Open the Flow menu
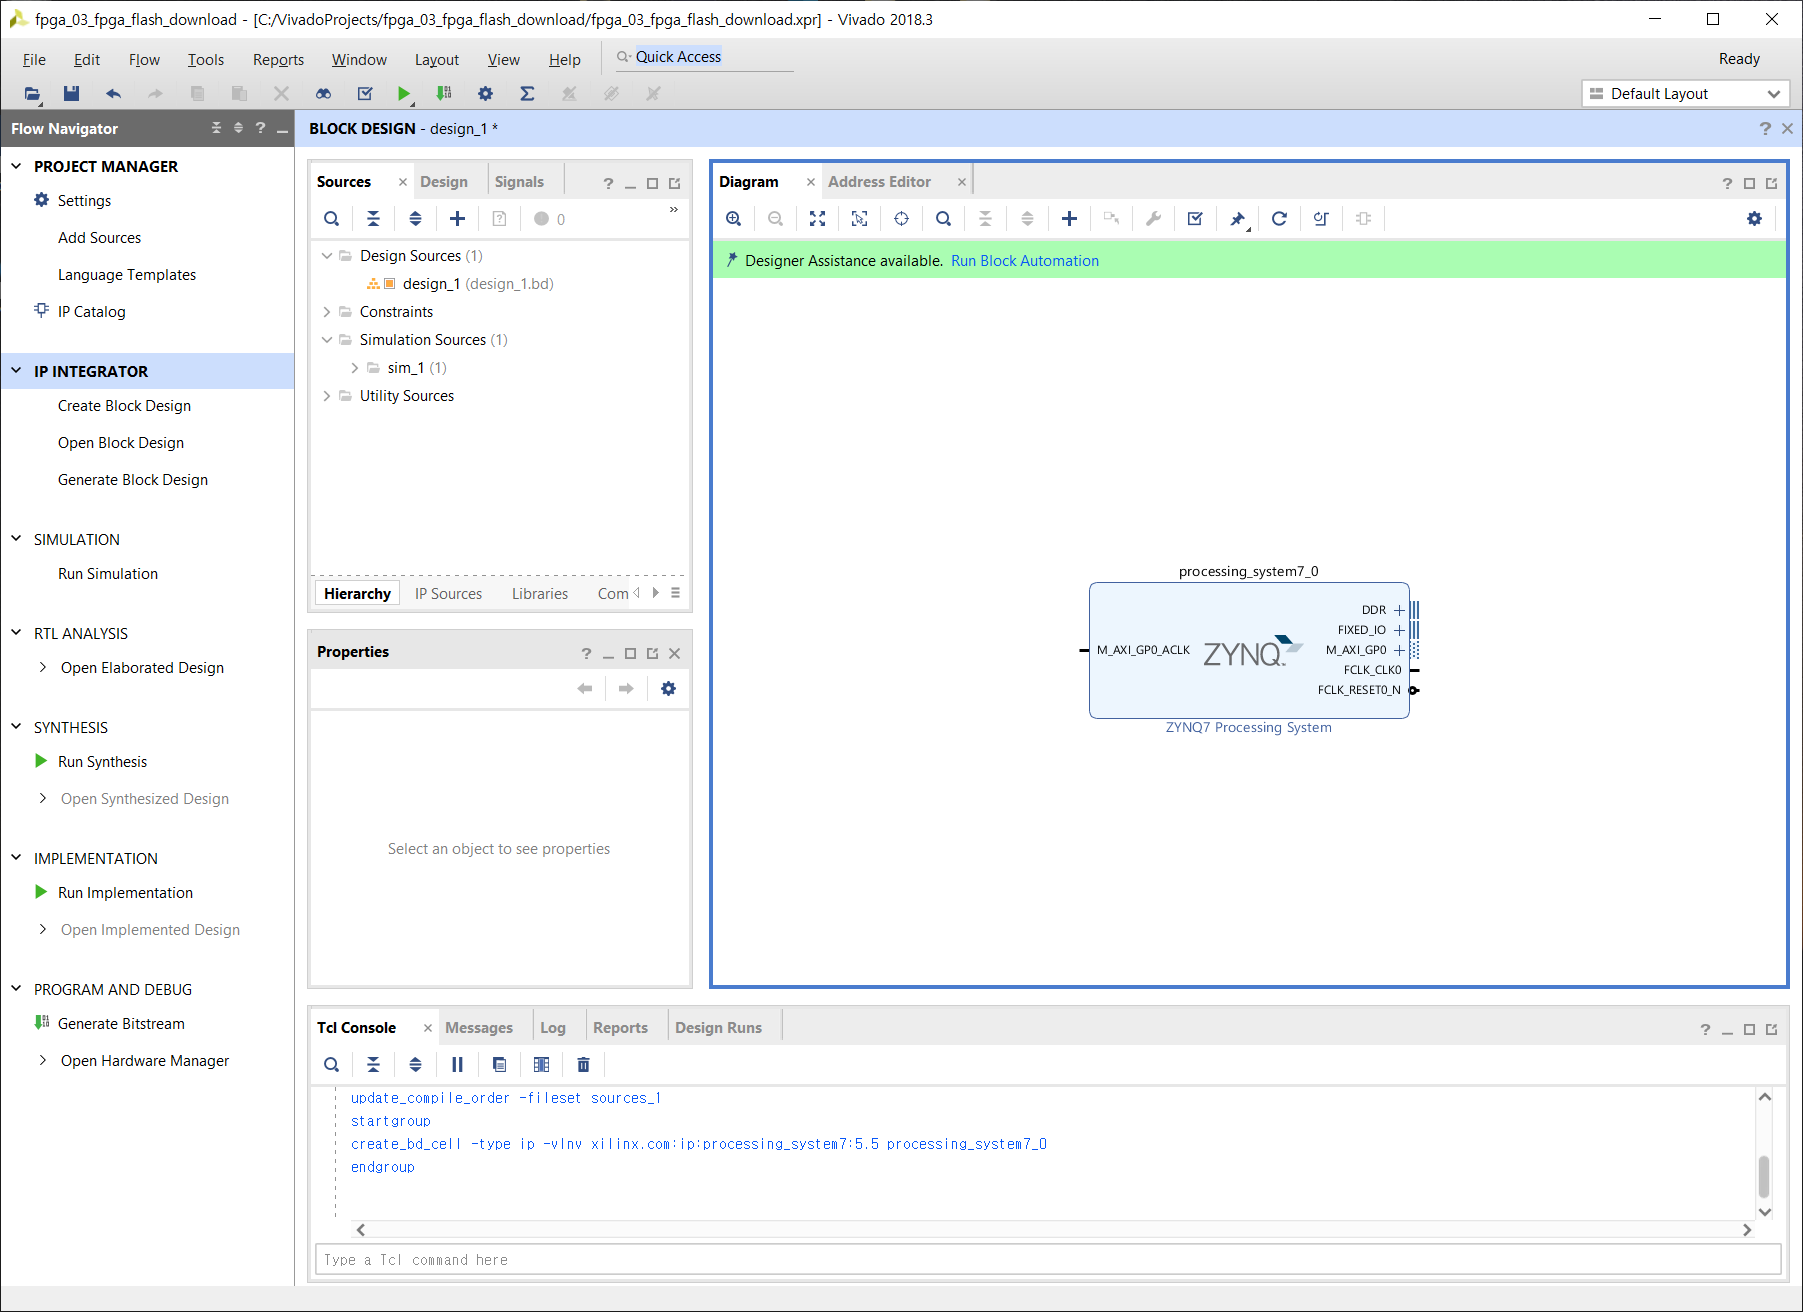 (144, 60)
